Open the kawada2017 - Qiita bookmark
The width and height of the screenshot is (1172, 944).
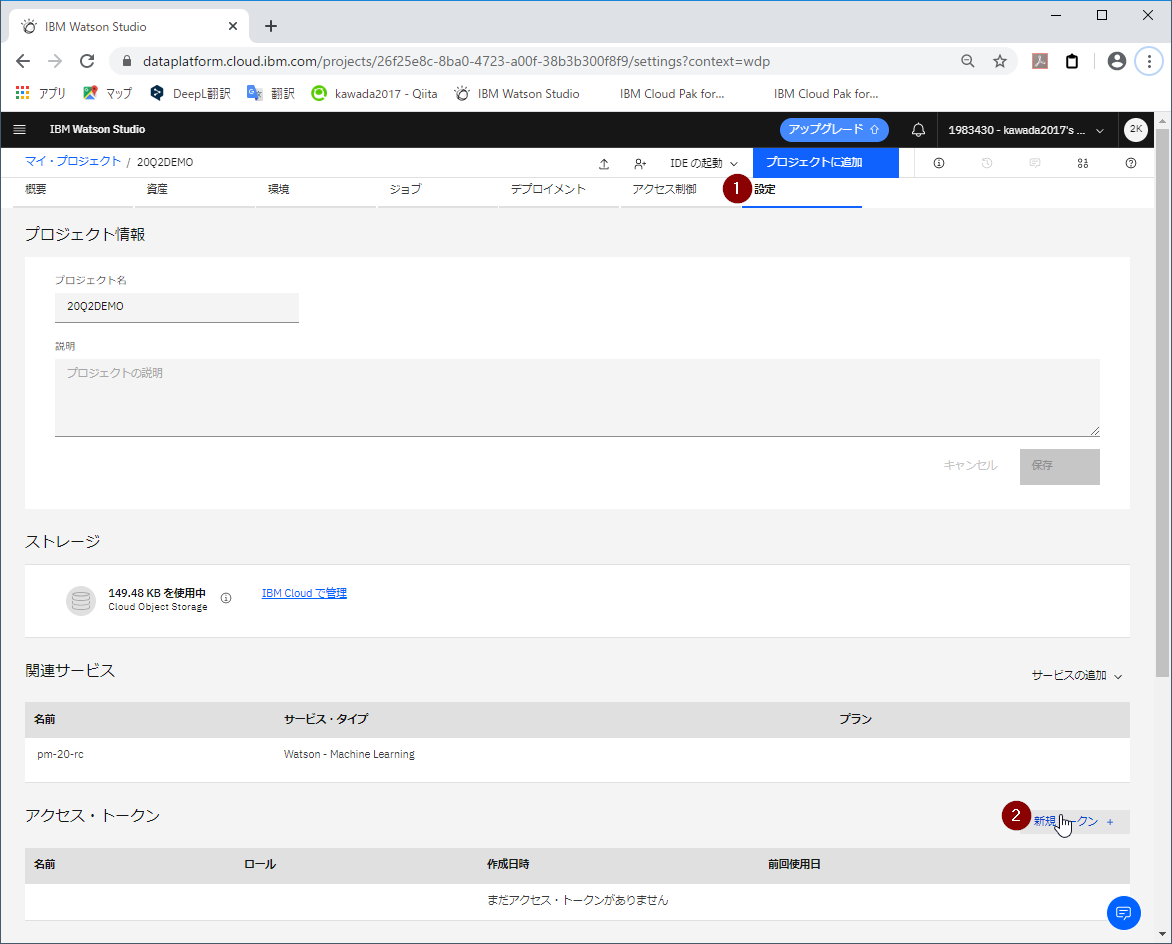(374, 93)
